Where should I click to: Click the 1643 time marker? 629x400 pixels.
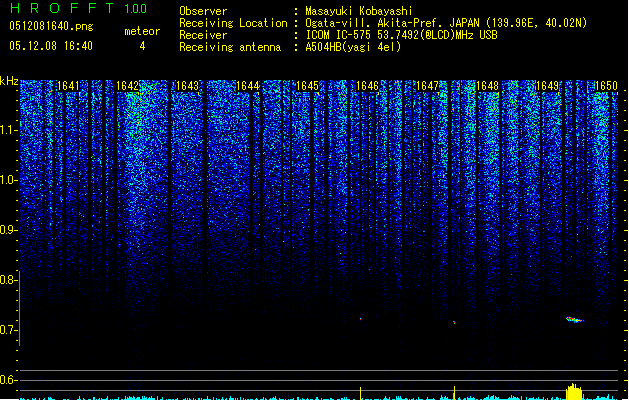pos(188,86)
